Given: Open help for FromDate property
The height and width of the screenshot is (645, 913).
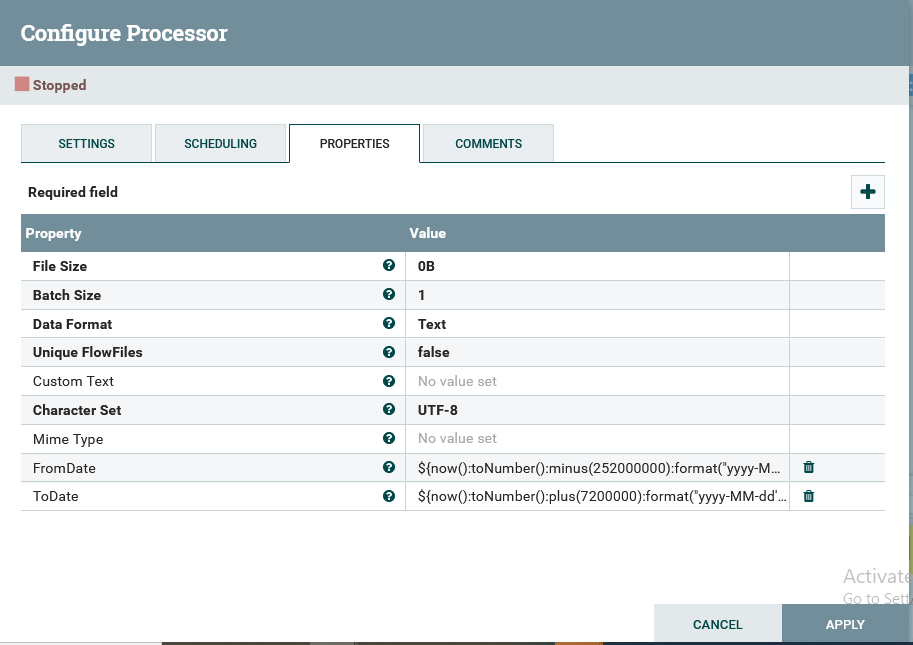Looking at the screenshot, I should point(389,467).
